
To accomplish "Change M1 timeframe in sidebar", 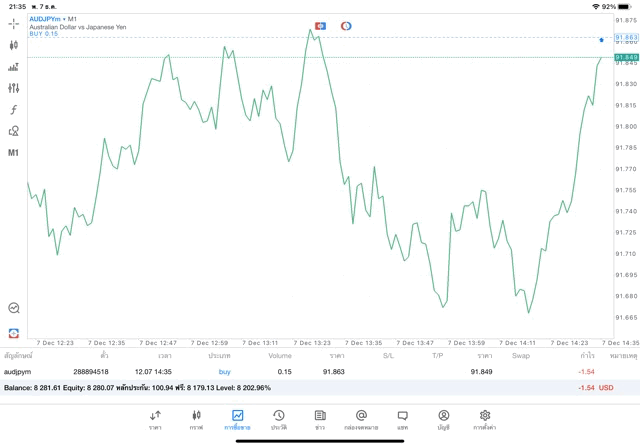I will 13,153.
